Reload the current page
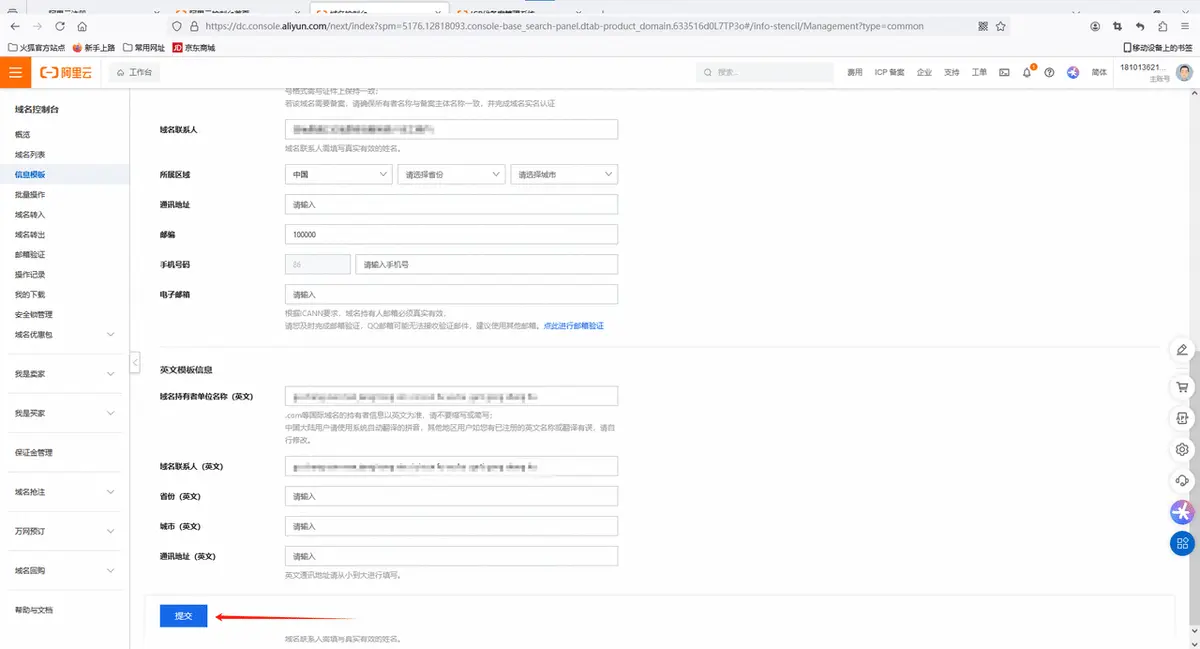Screen dimensions: 1200x649 click(60, 26)
